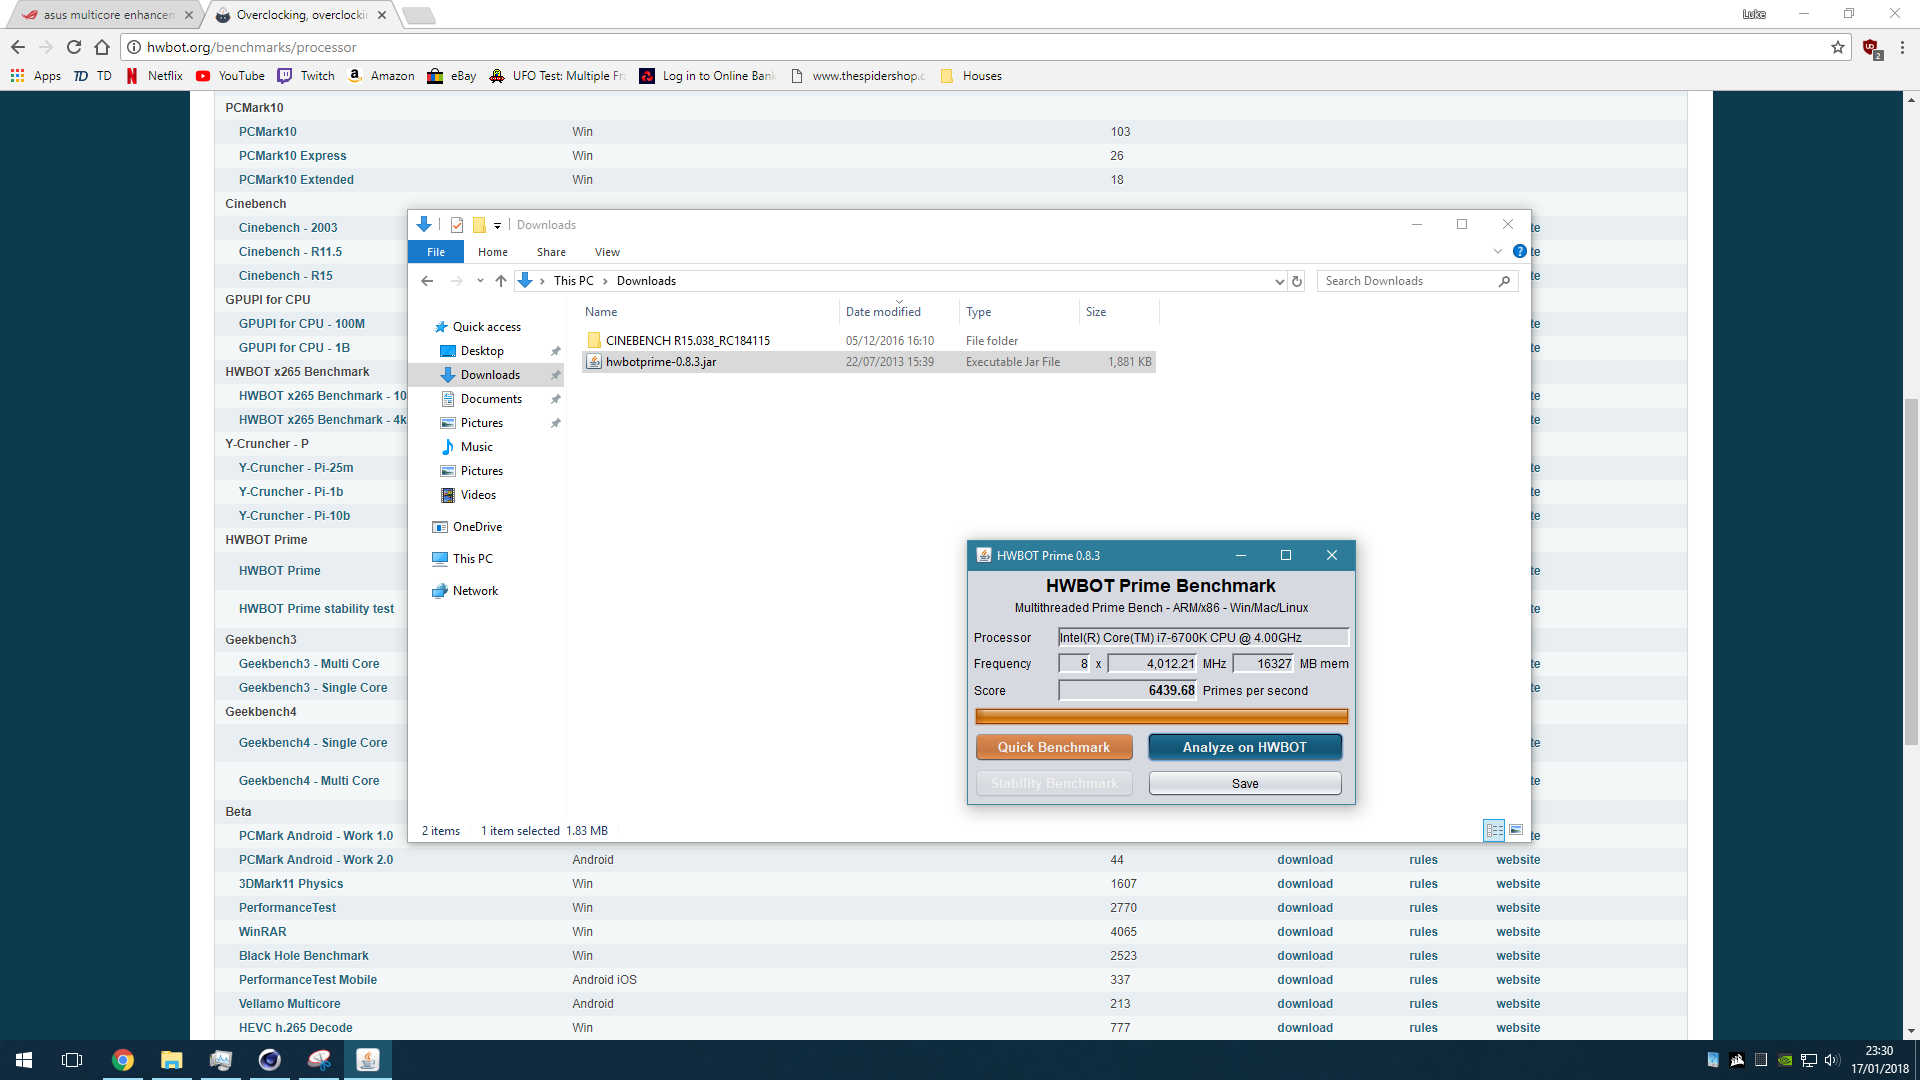Open the View ribbon tab in Explorer
Image resolution: width=1920 pixels, height=1080 pixels.
click(607, 252)
